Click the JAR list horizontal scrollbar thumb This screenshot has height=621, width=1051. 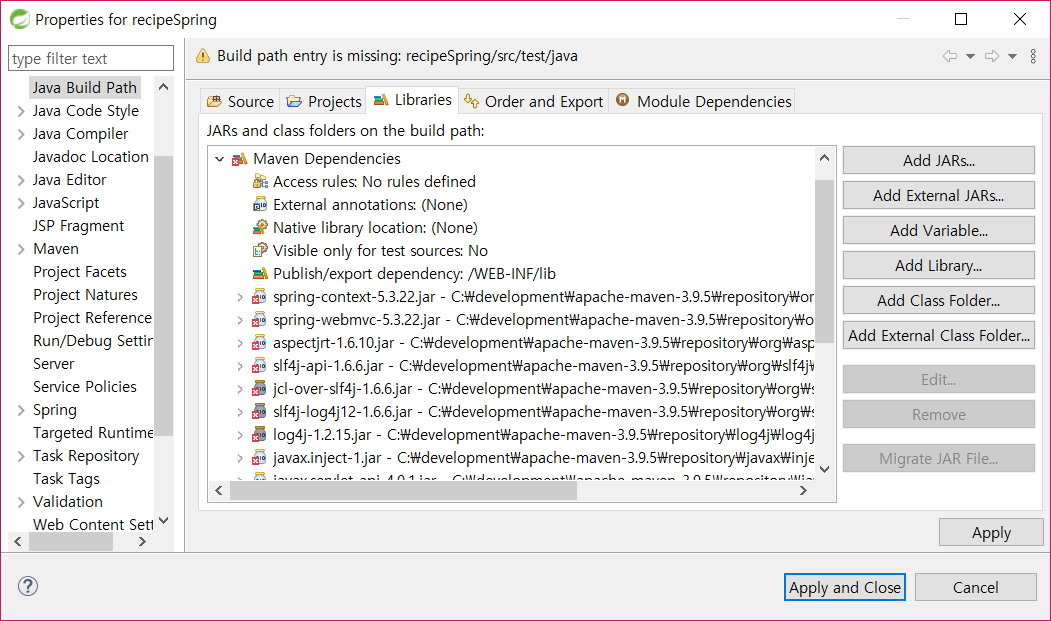pyautogui.click(x=403, y=491)
